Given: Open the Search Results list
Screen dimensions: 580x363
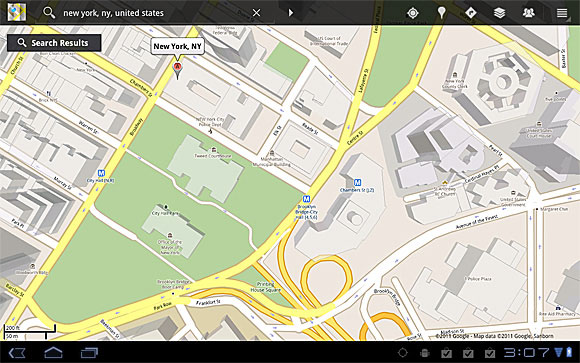Looking at the screenshot, I should (54, 43).
